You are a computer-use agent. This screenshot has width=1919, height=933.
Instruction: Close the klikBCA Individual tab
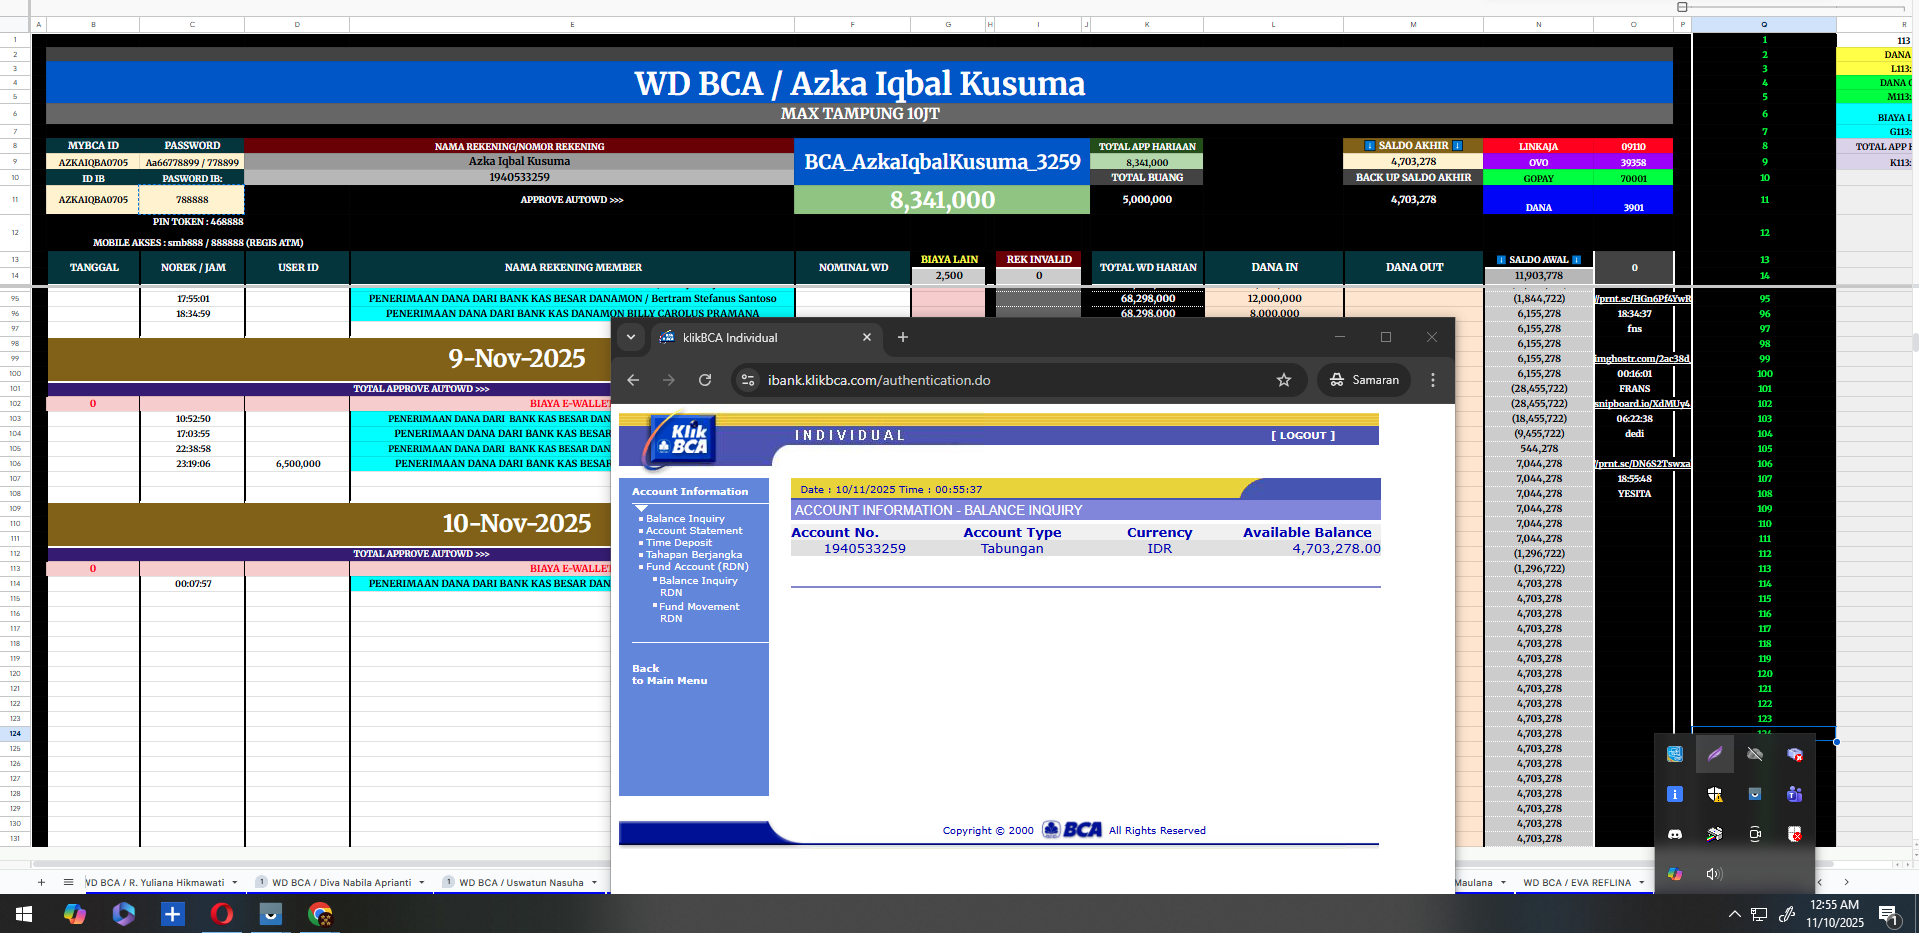(867, 337)
